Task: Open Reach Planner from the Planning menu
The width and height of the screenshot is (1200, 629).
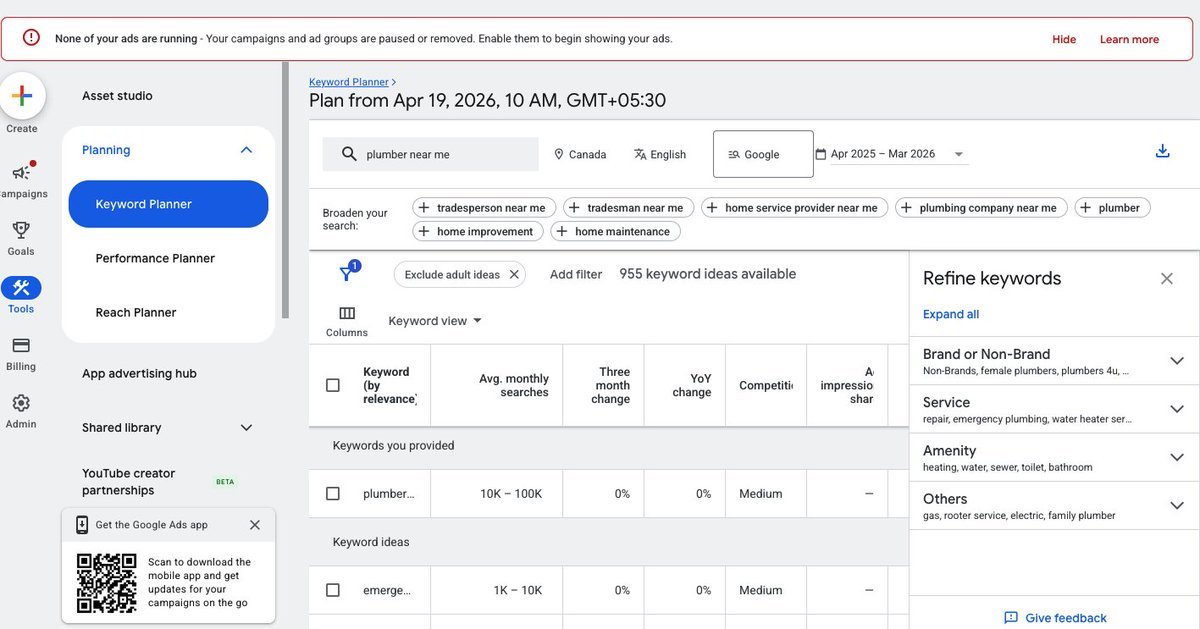Action: (135, 312)
